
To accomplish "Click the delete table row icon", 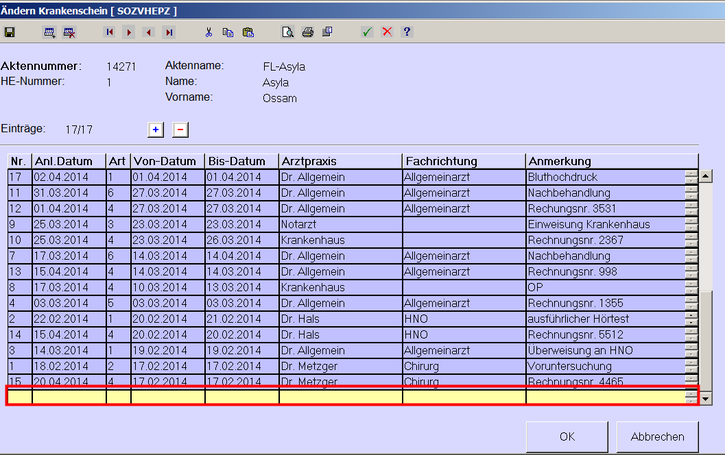I will point(69,32).
